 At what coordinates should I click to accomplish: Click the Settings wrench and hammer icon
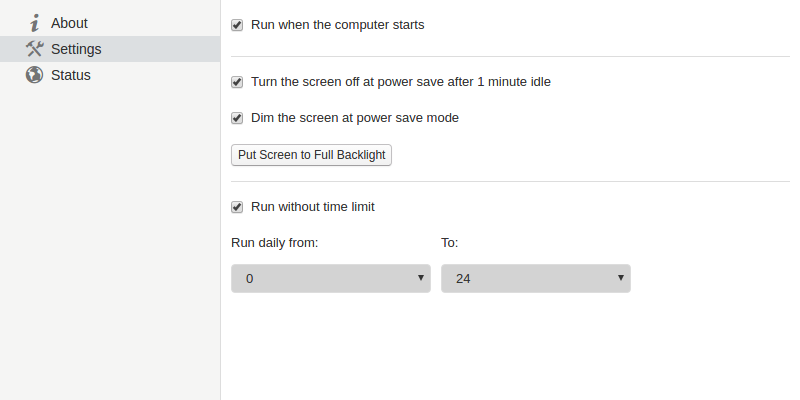click(x=34, y=49)
